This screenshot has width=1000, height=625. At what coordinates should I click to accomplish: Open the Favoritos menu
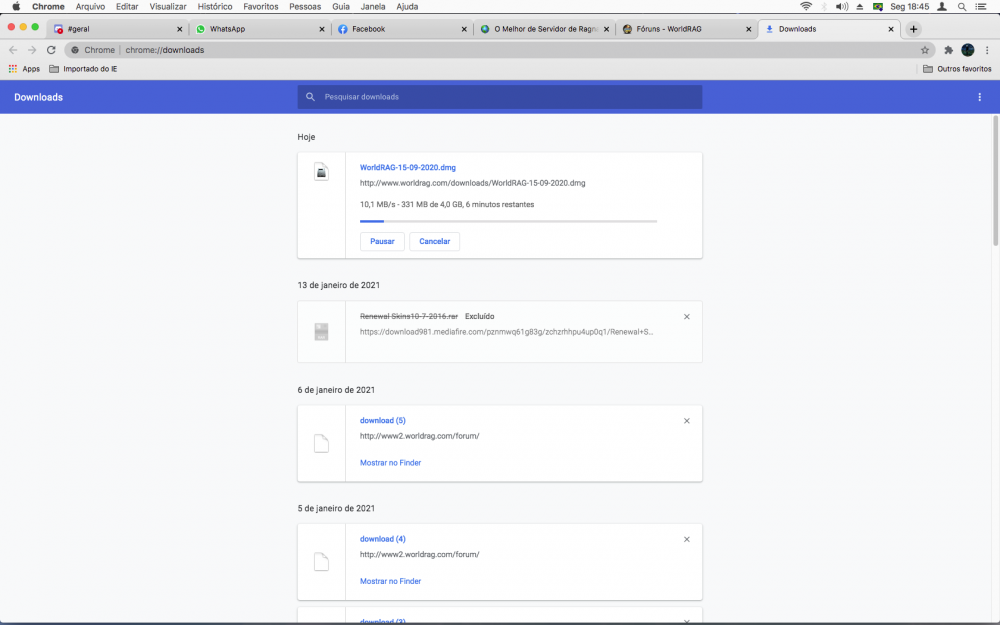[261, 6]
